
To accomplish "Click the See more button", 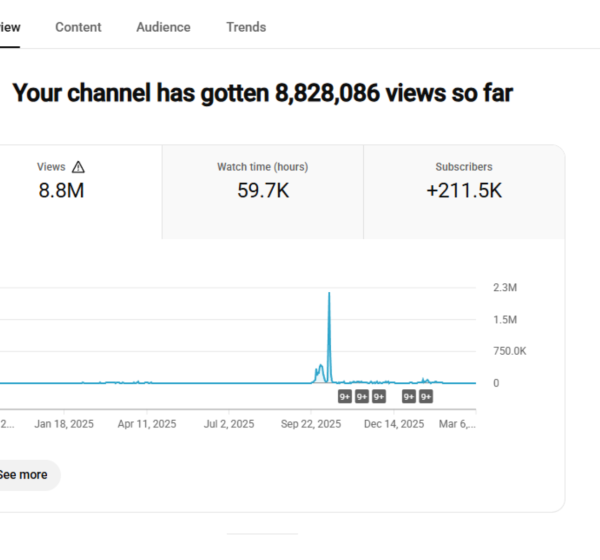I will [x=24, y=475].
